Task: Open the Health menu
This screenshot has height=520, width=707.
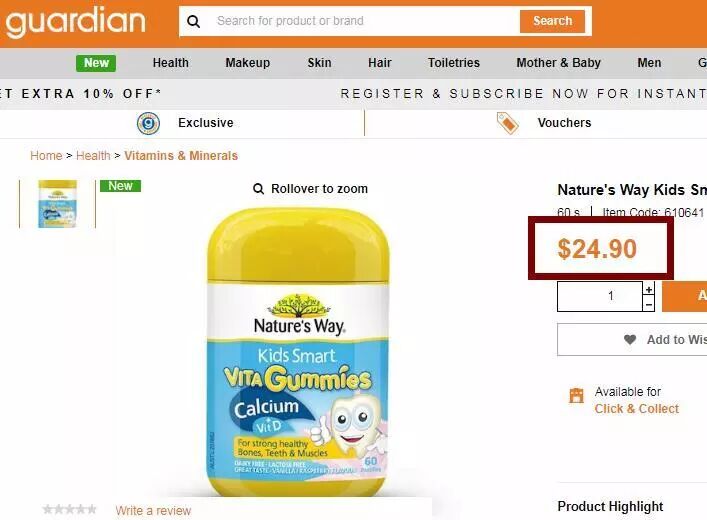Action: click(x=170, y=63)
